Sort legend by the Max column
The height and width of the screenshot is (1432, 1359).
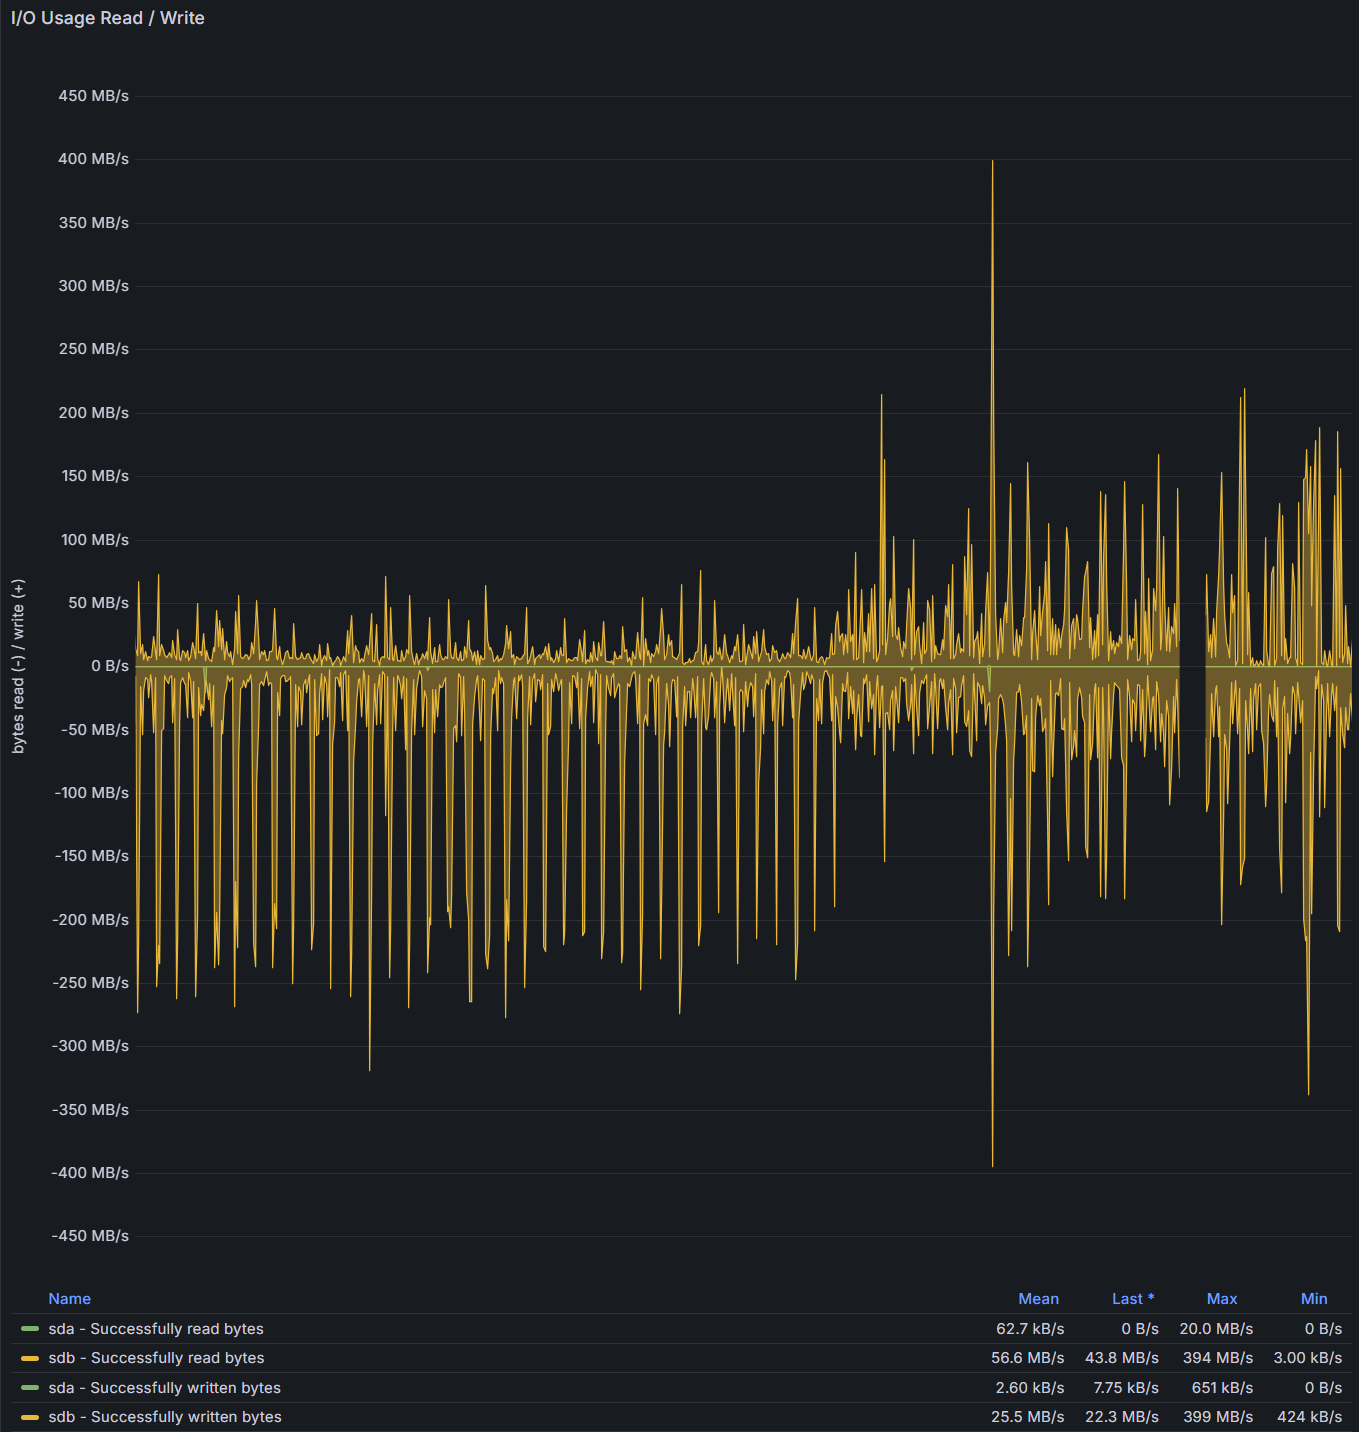coord(1221,1299)
